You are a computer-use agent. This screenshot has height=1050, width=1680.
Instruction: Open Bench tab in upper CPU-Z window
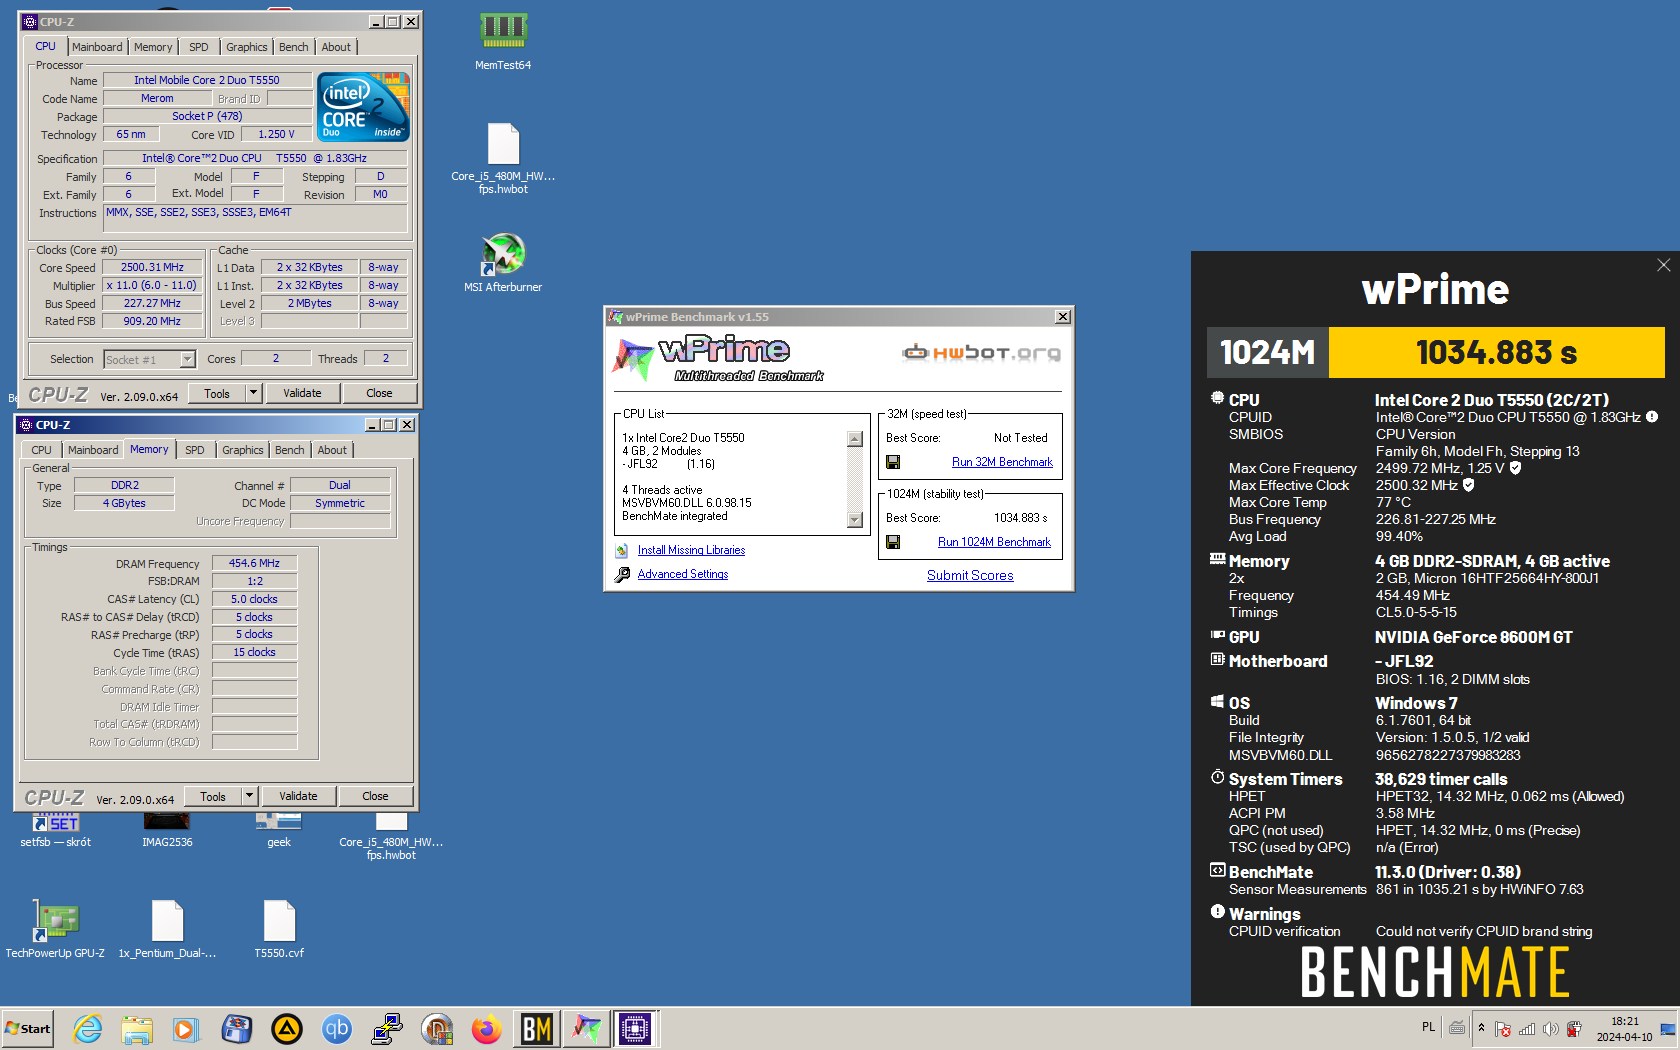(x=294, y=47)
